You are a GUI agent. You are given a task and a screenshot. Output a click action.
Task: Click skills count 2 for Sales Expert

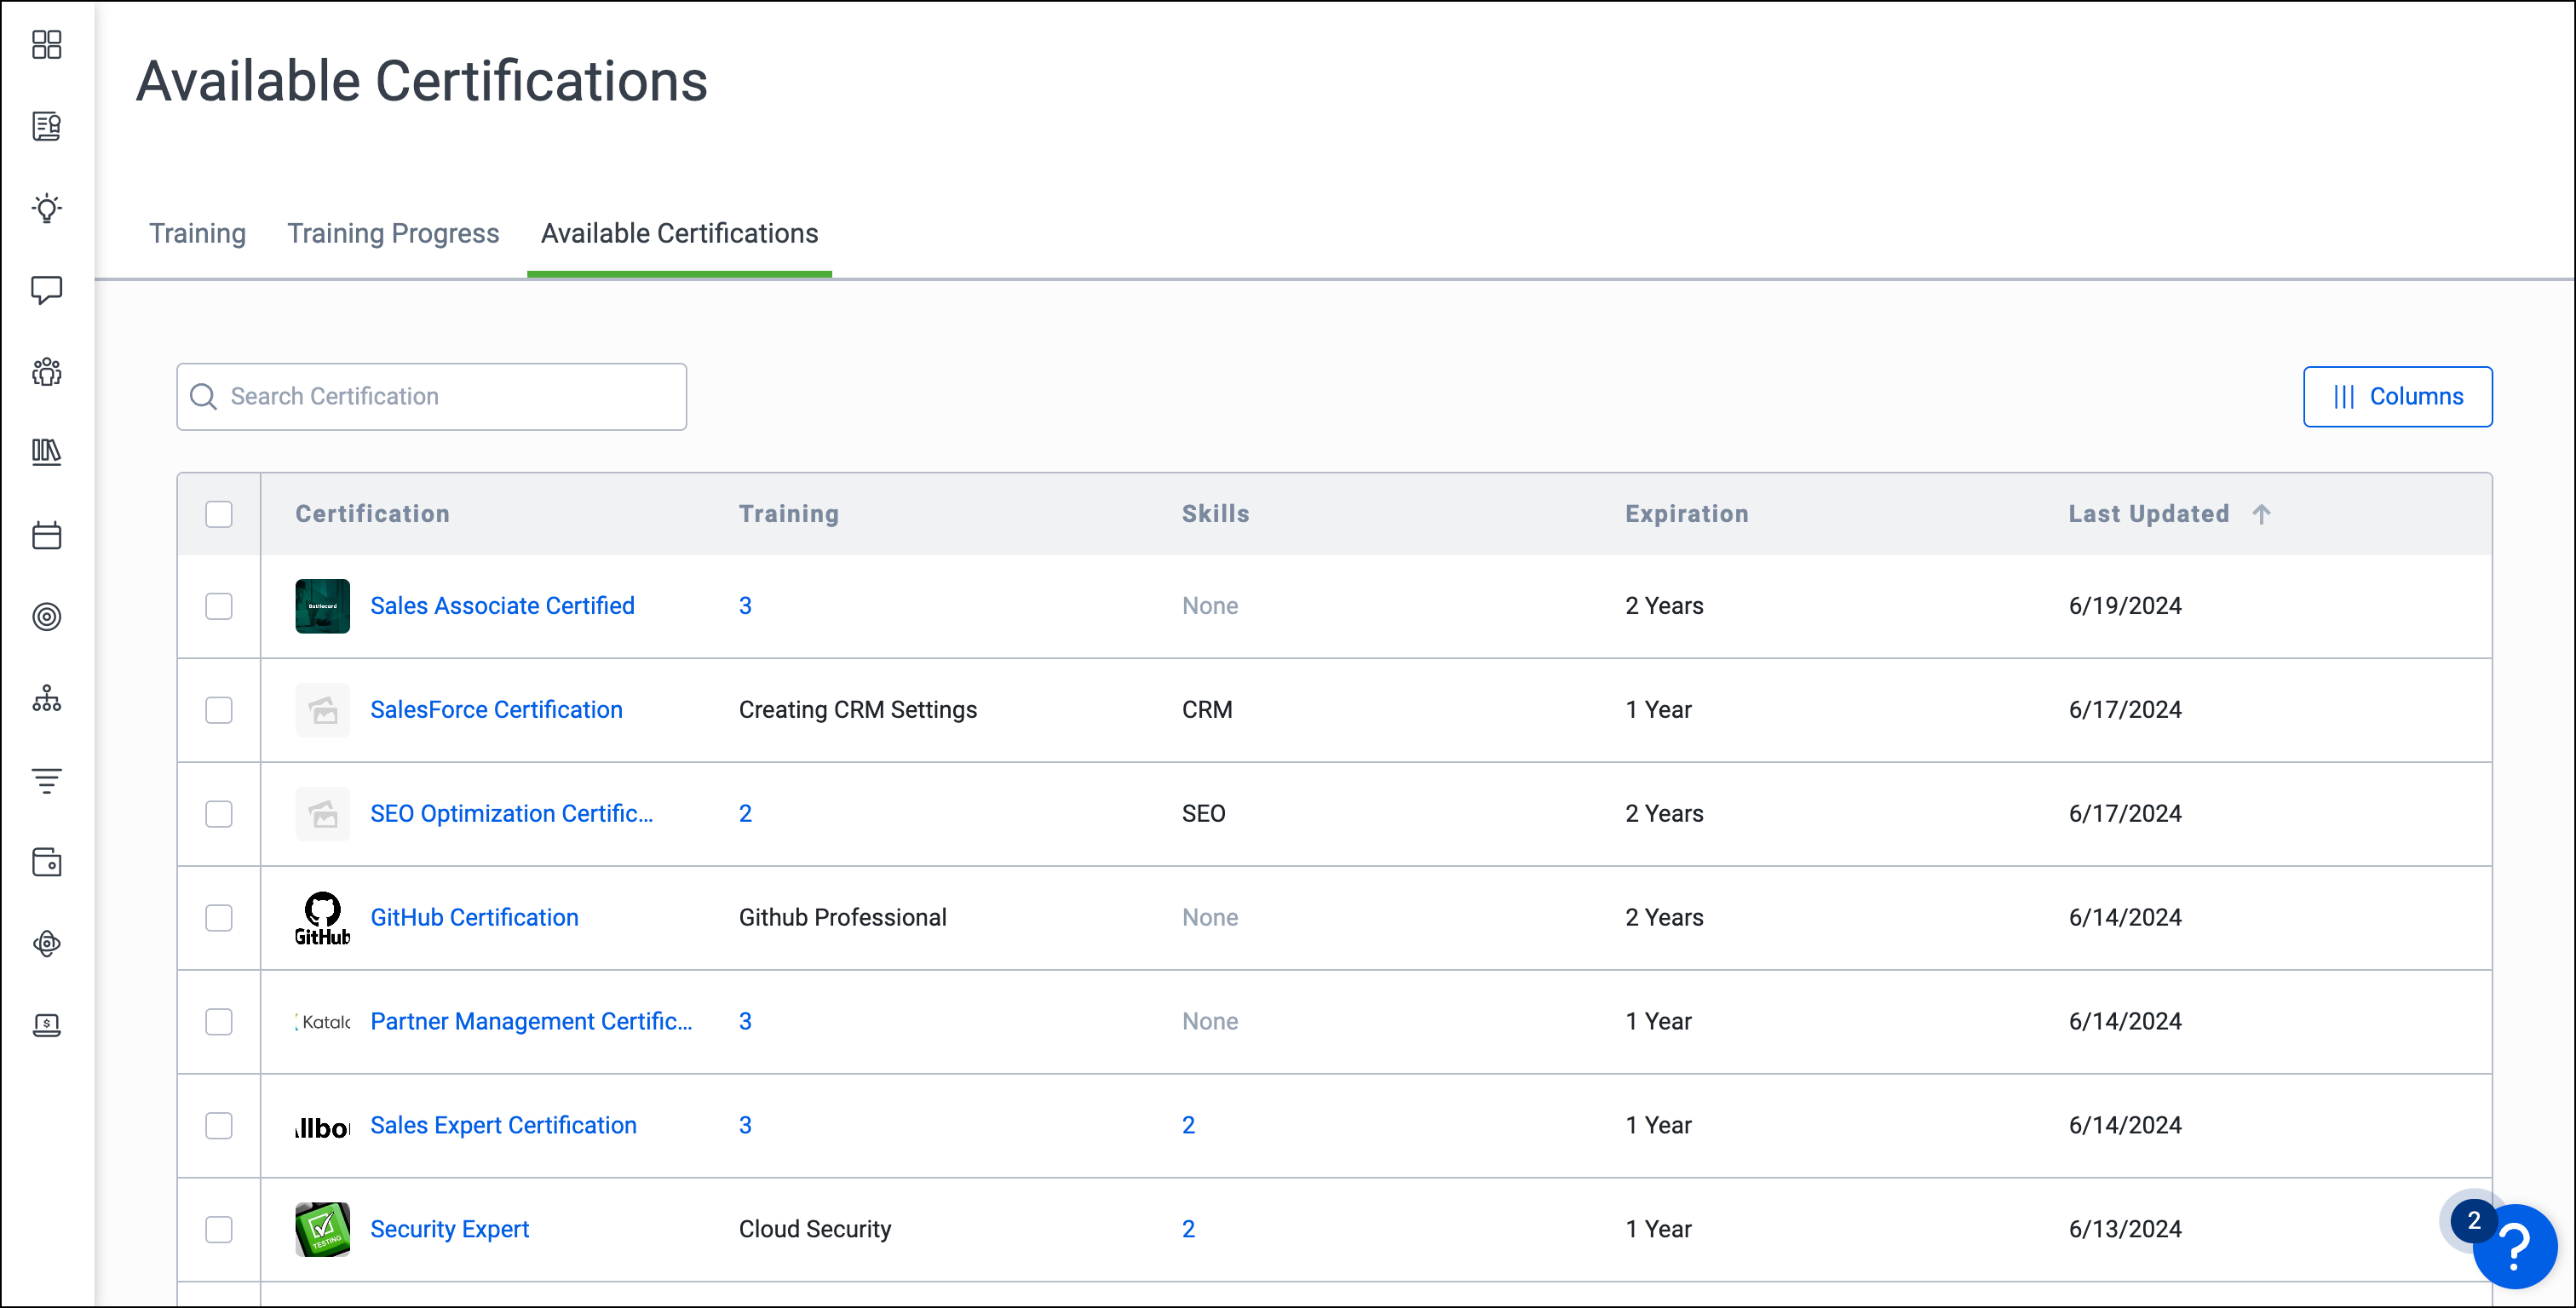coord(1188,1126)
